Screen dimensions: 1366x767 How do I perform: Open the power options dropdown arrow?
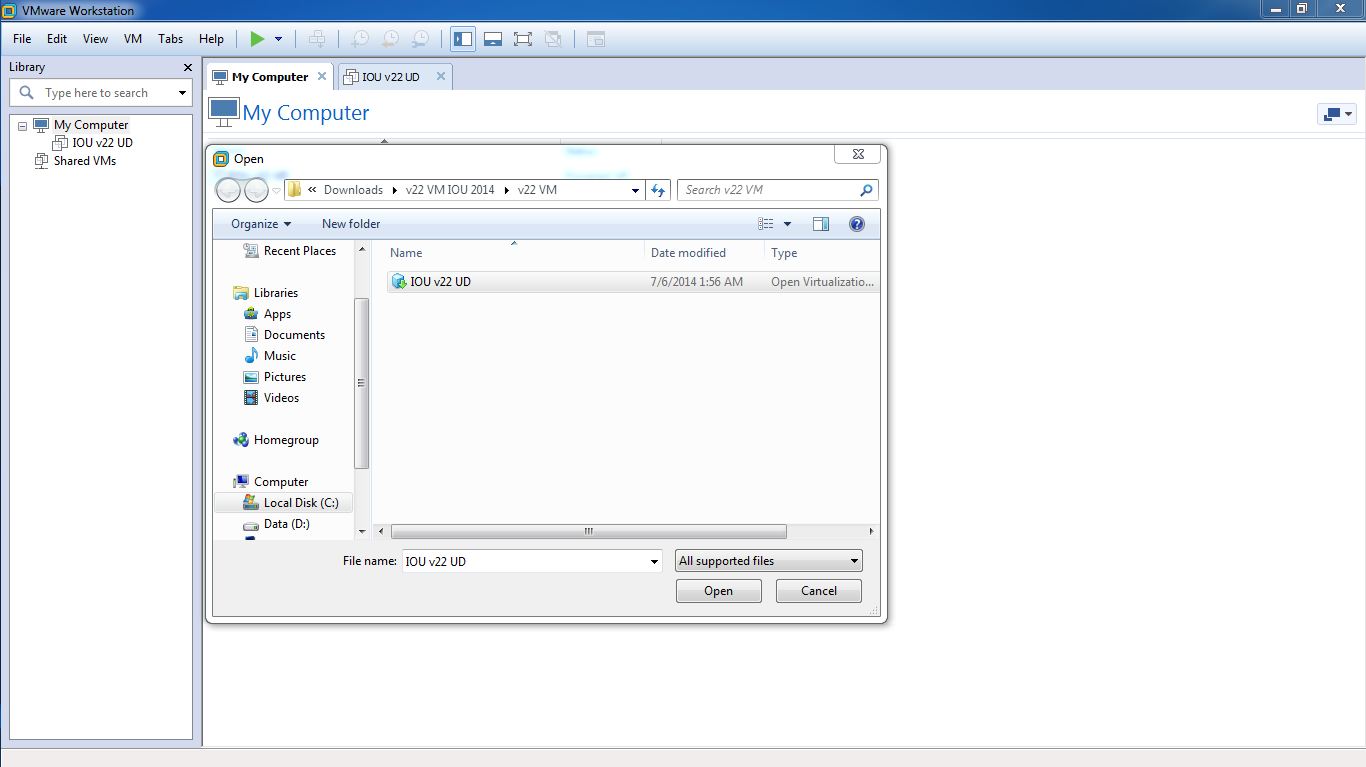pyautogui.click(x=278, y=39)
